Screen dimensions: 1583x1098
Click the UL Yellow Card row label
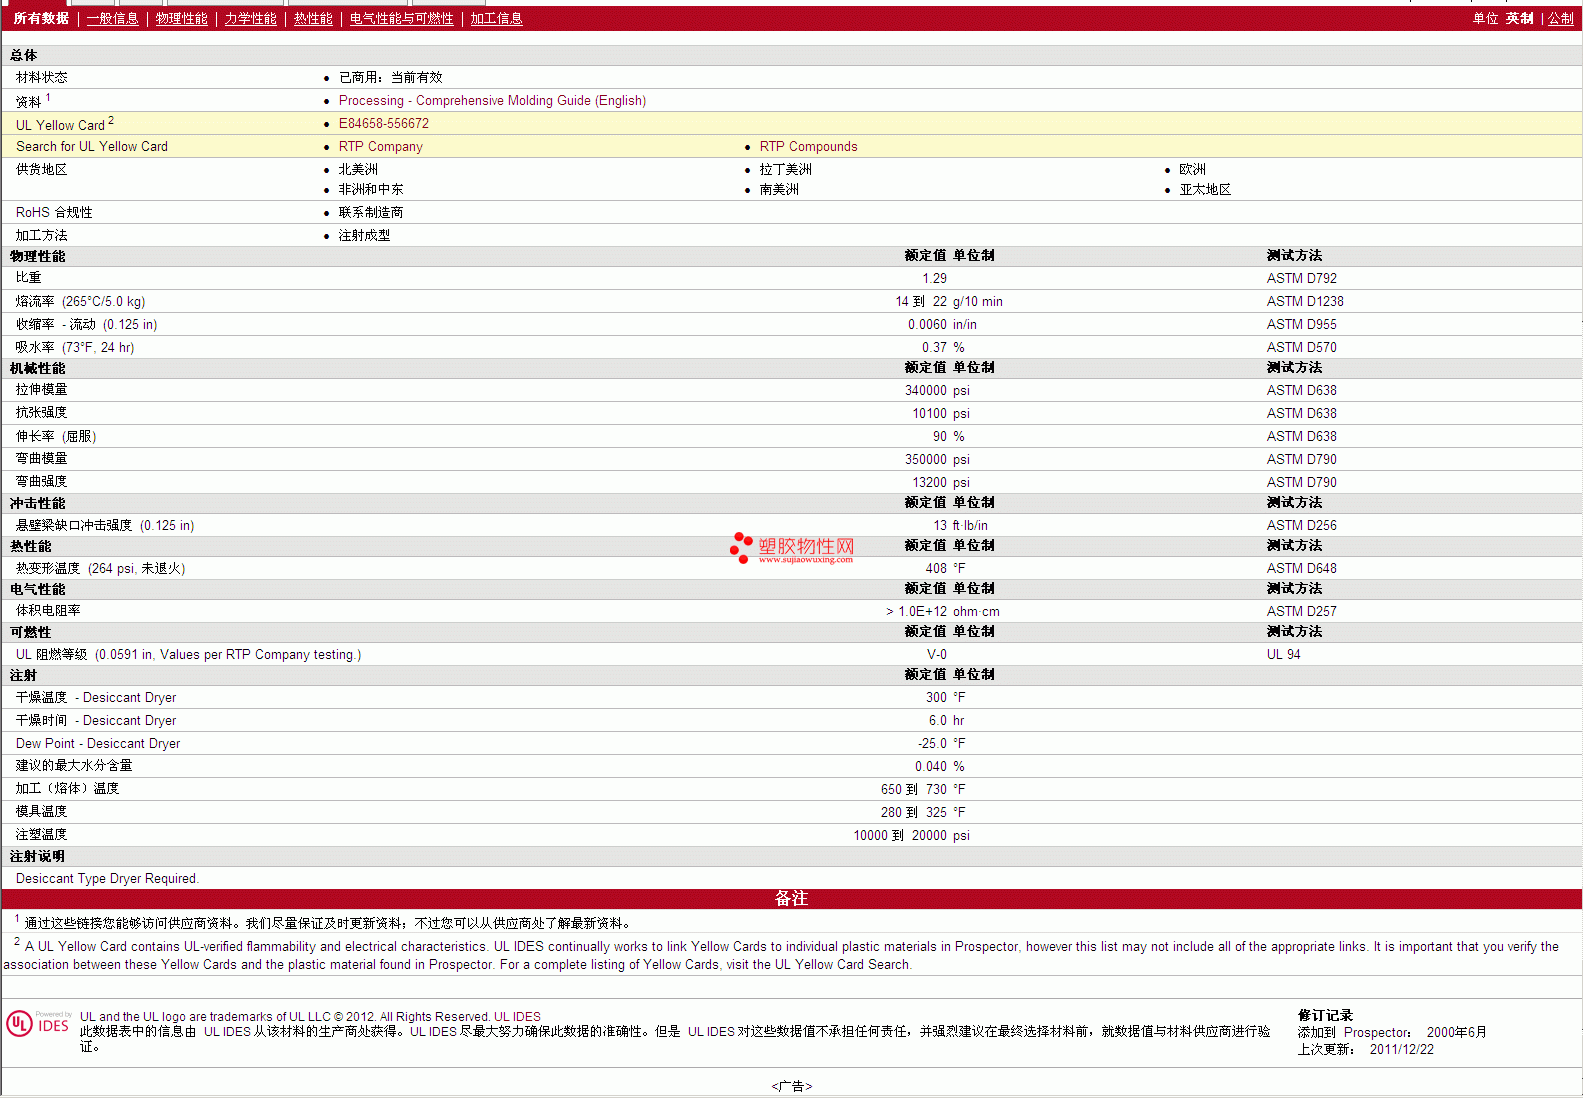(65, 124)
